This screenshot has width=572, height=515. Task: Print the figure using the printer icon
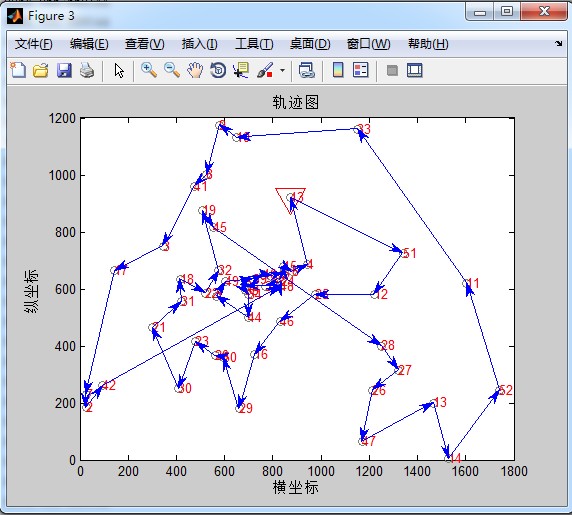pyautogui.click(x=87, y=70)
